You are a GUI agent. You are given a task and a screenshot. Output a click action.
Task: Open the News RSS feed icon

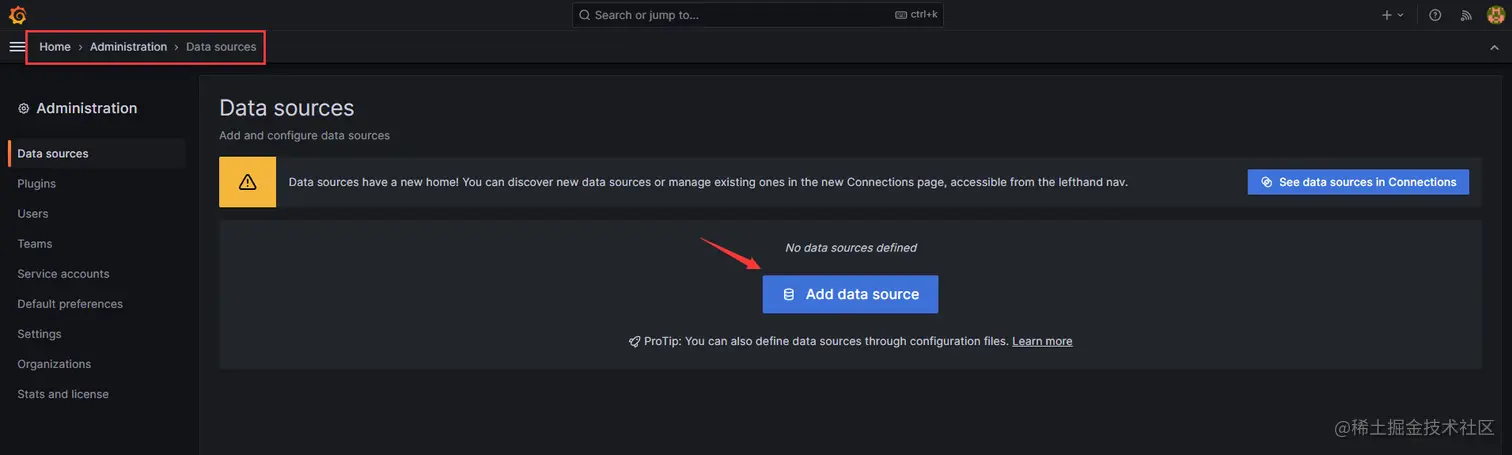point(1466,15)
